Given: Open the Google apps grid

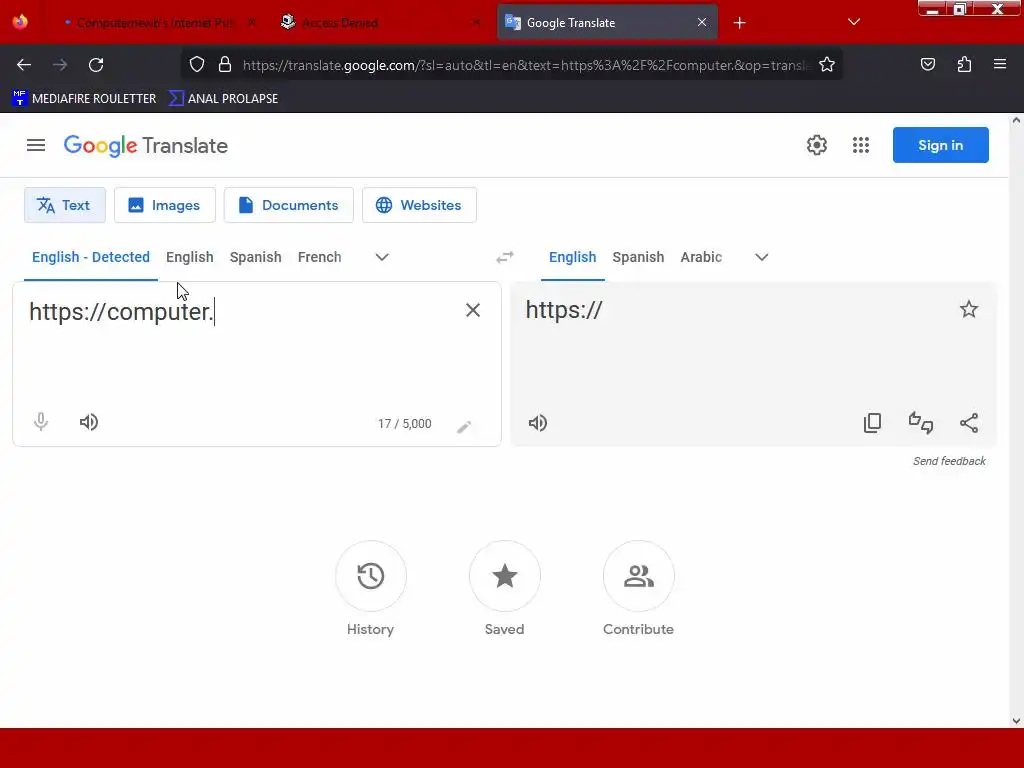Looking at the screenshot, I should (861, 145).
